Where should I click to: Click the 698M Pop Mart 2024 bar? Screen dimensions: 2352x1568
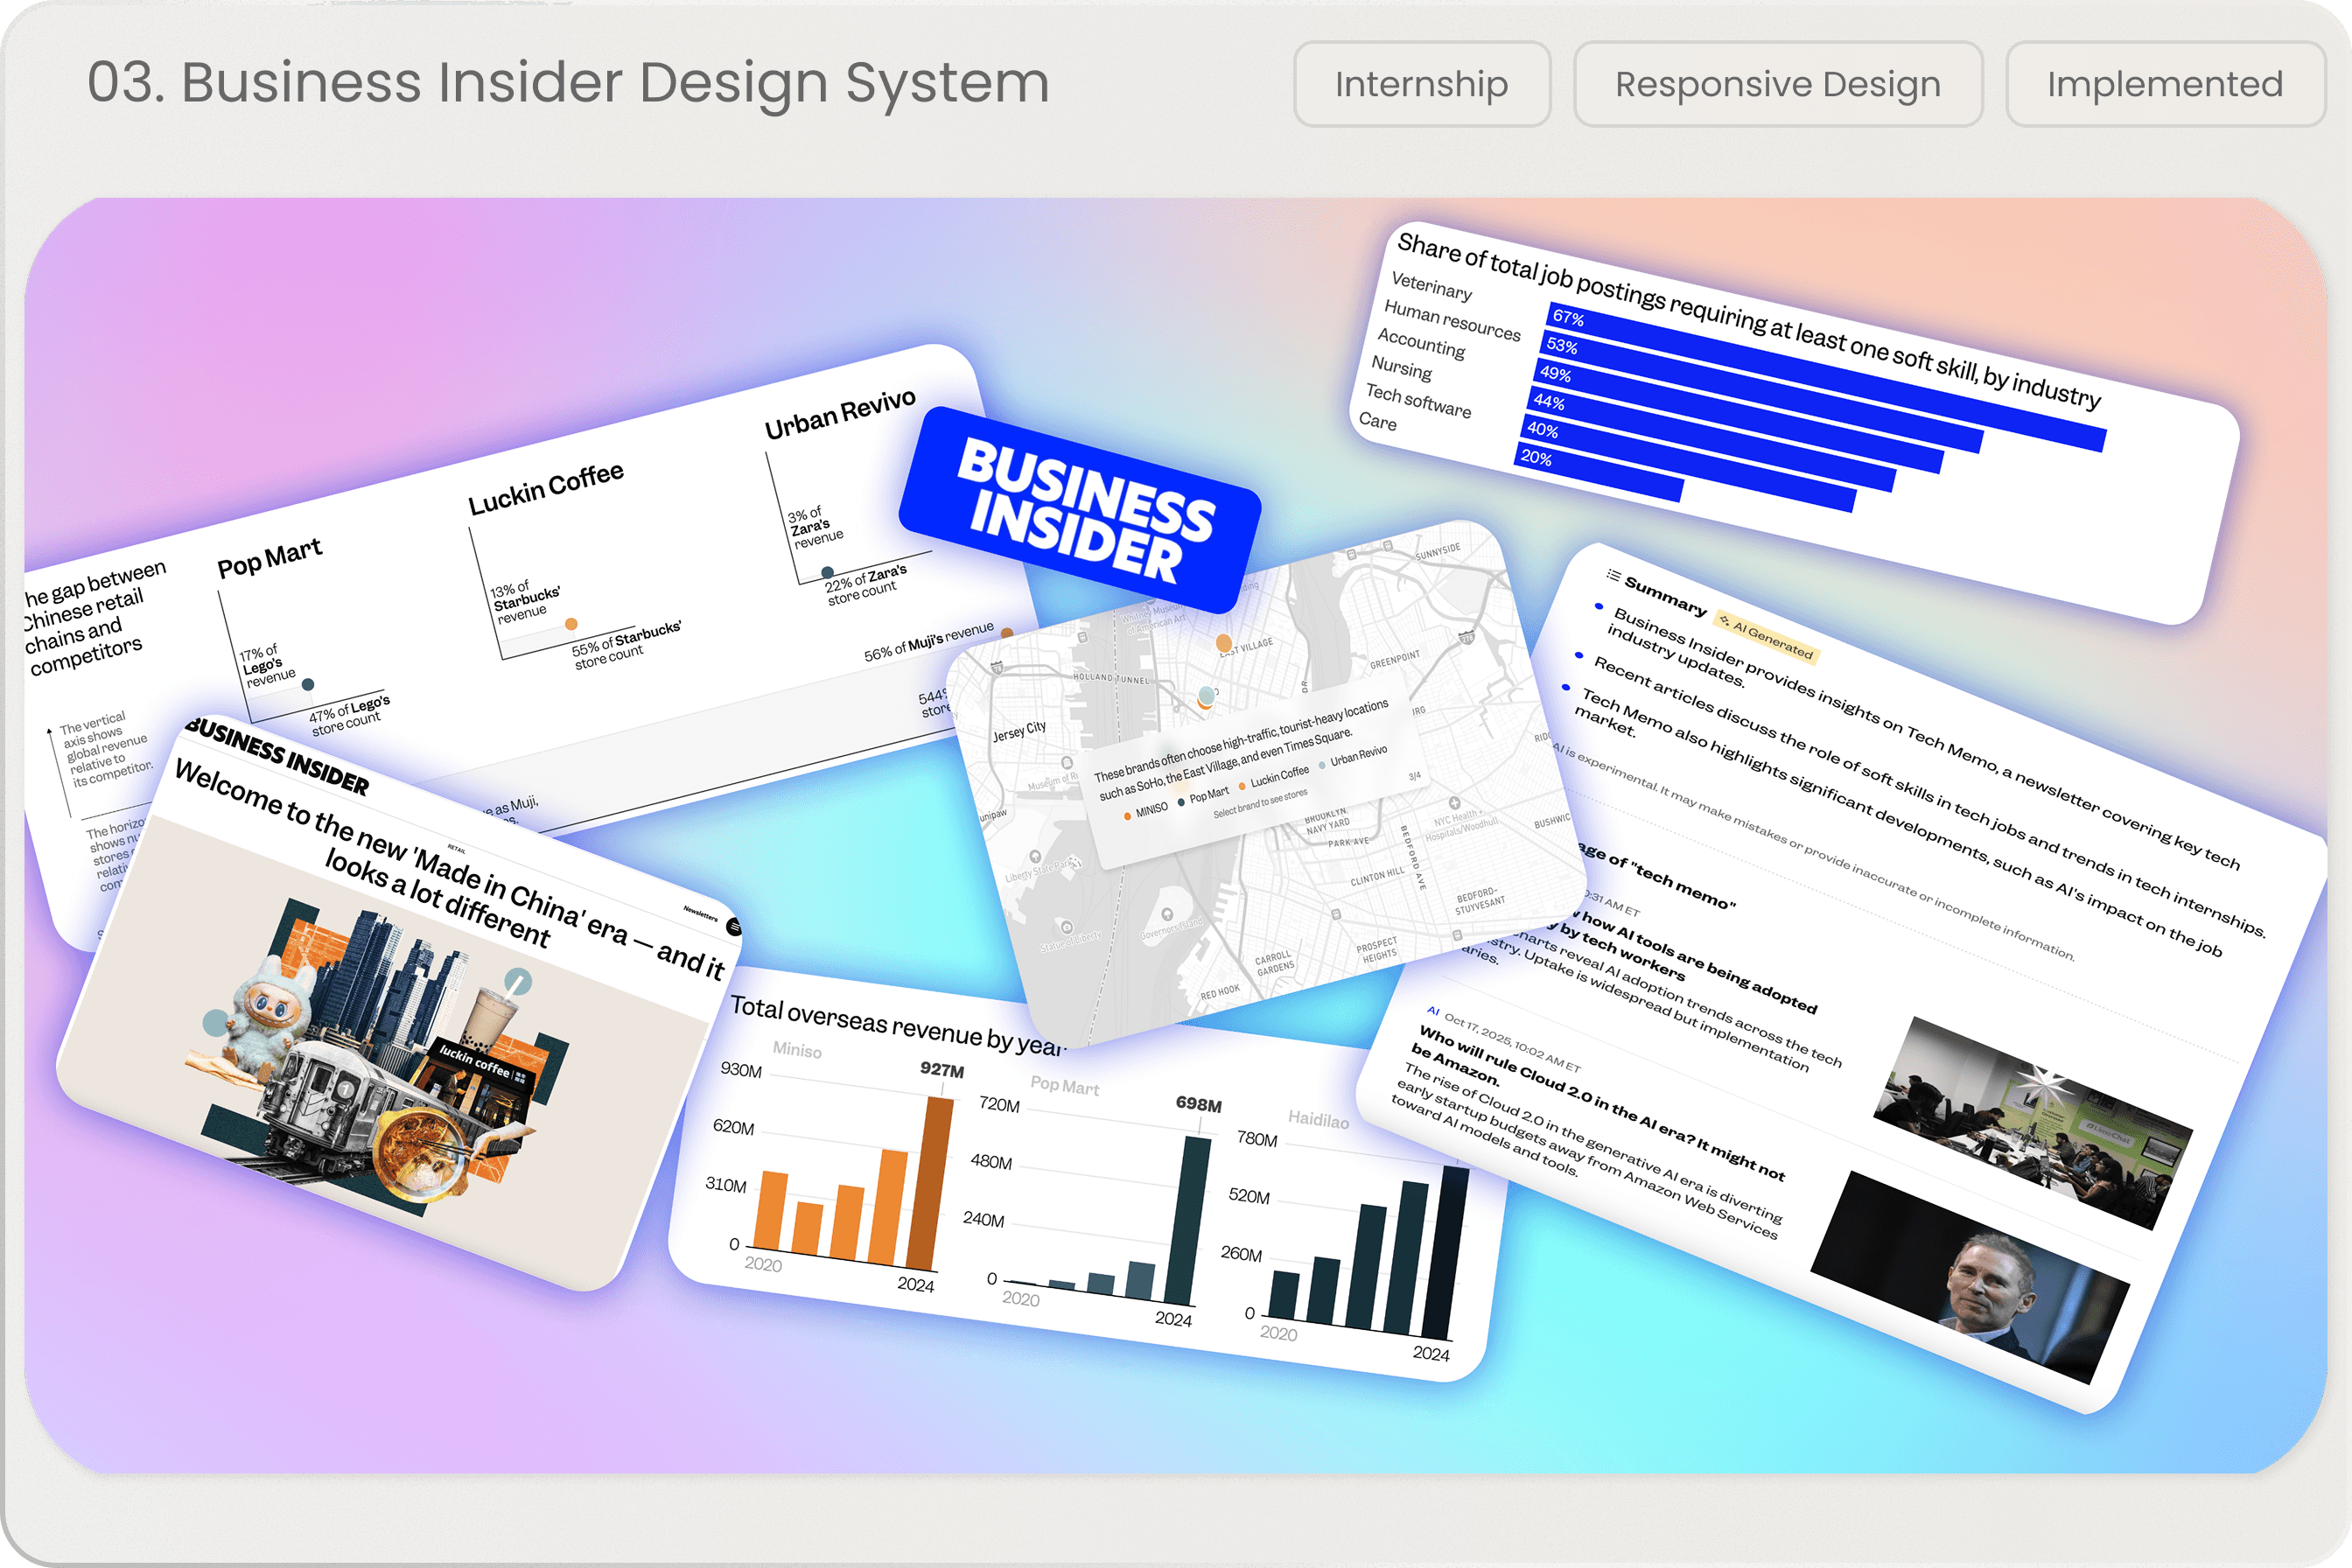coord(1186,1220)
